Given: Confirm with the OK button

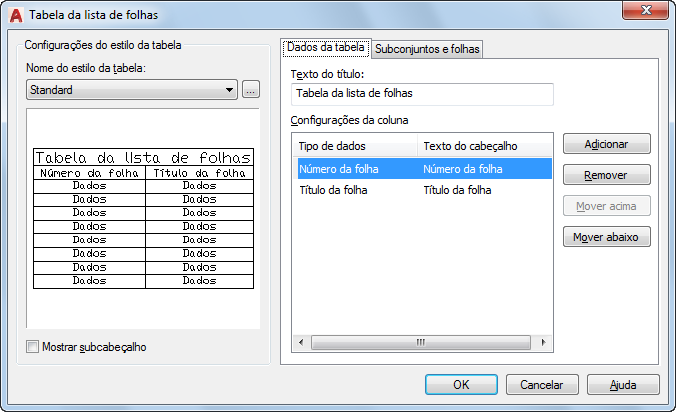Looking at the screenshot, I should [461, 384].
